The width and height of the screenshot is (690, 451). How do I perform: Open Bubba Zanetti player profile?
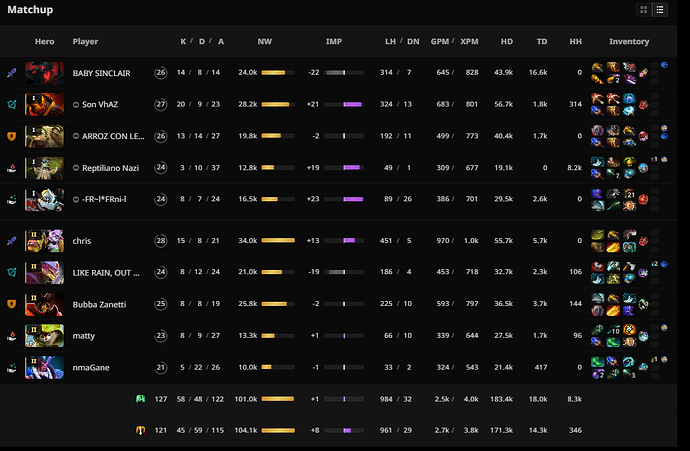point(99,304)
